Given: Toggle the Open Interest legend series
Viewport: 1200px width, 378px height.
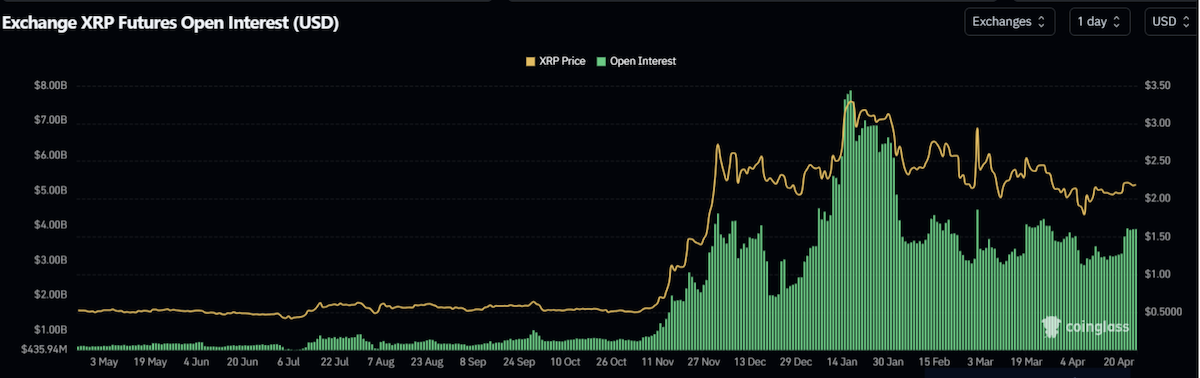Looking at the screenshot, I should click(636, 61).
